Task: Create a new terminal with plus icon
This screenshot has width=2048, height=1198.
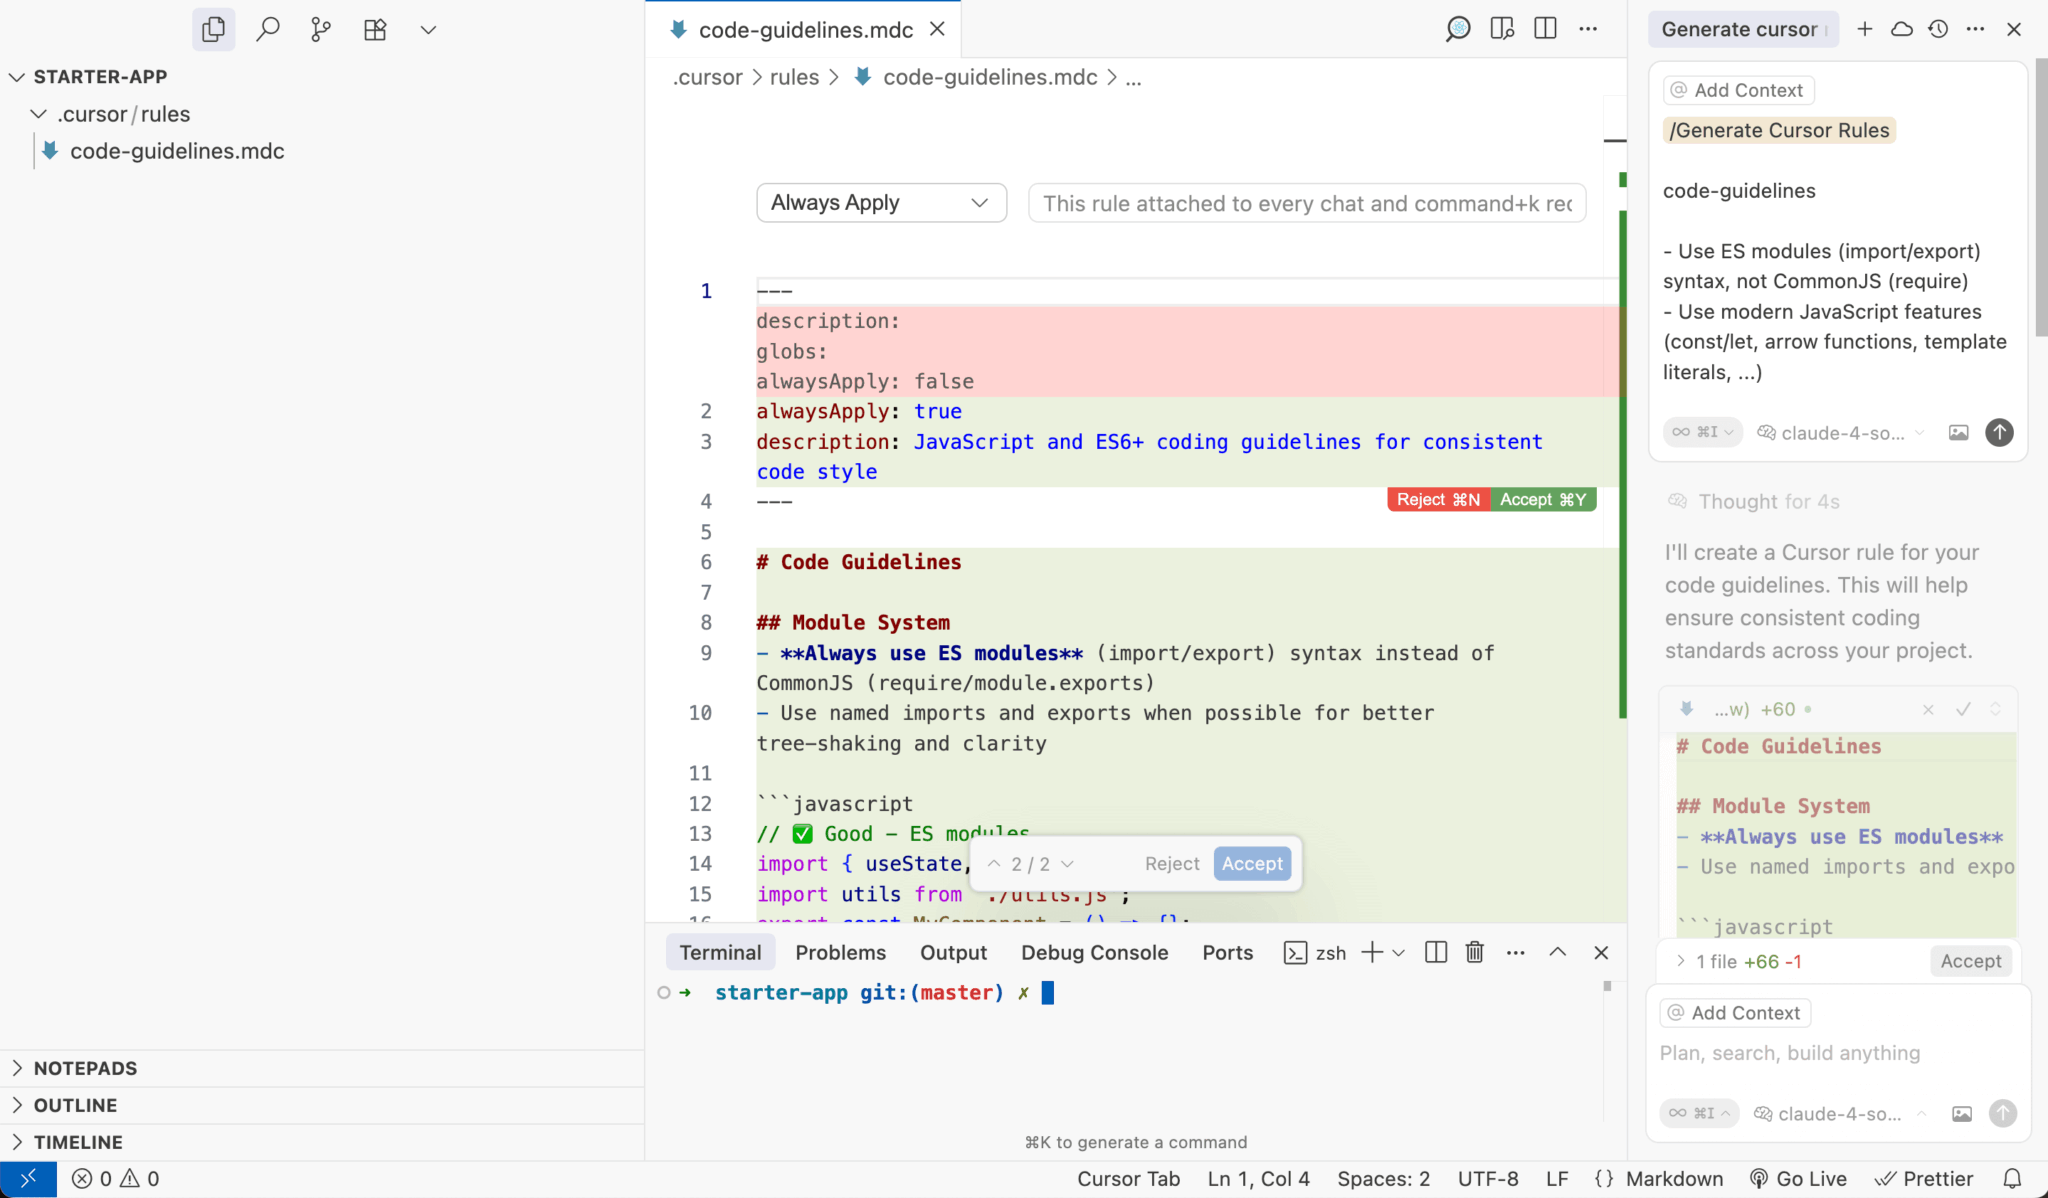Action: tap(1372, 952)
